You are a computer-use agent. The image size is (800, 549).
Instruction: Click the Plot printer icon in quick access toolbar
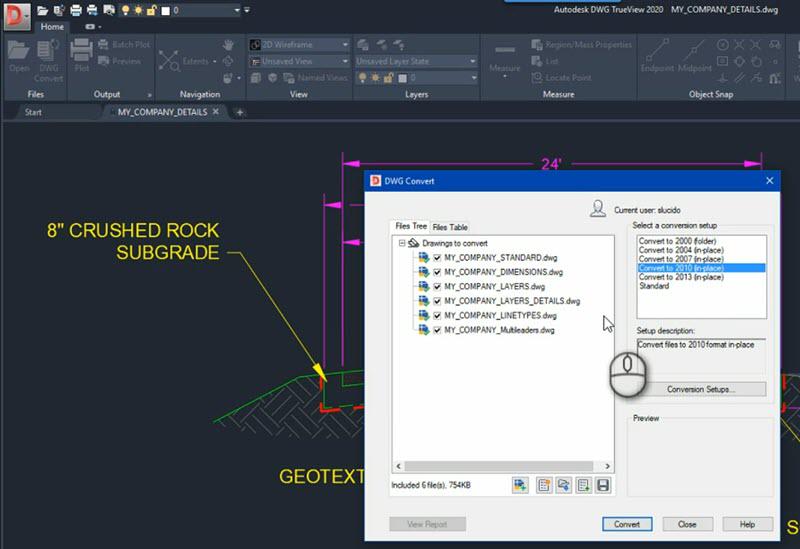76,10
